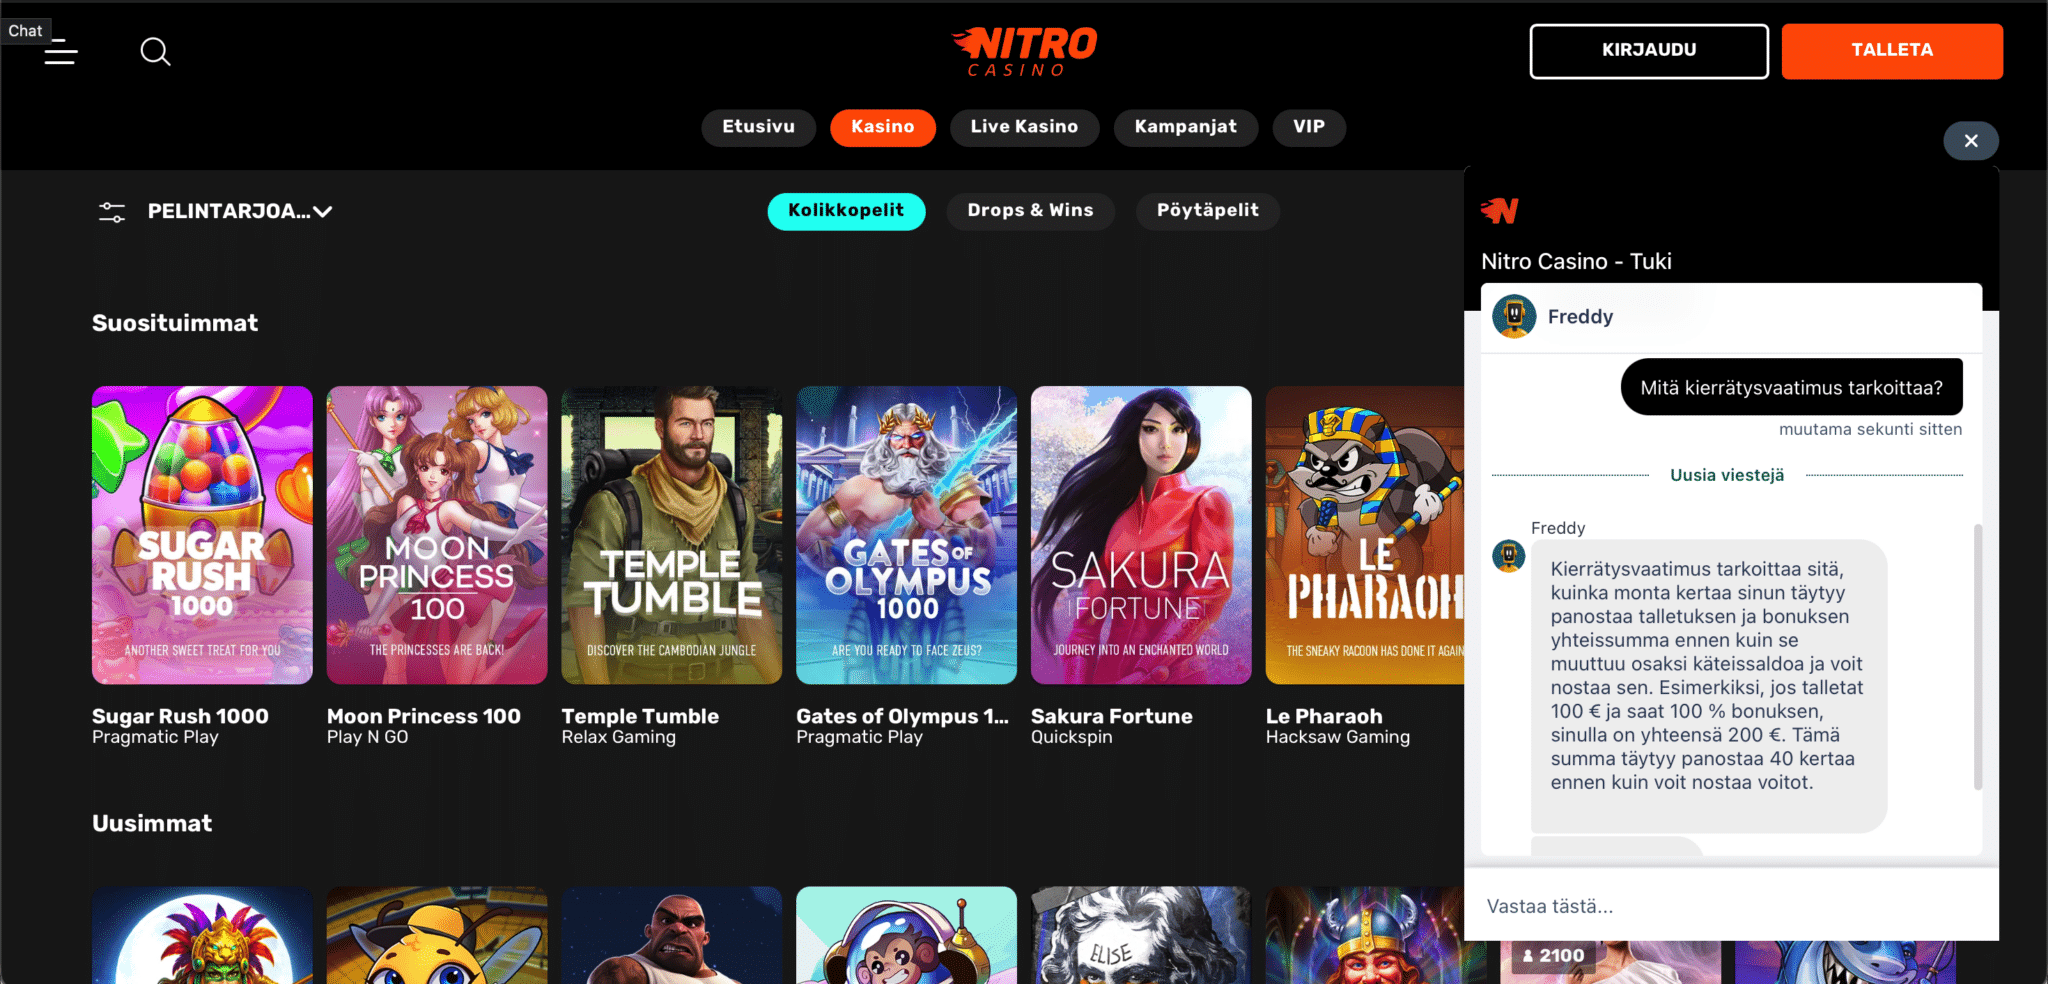Close the support chat widget

point(1971,141)
